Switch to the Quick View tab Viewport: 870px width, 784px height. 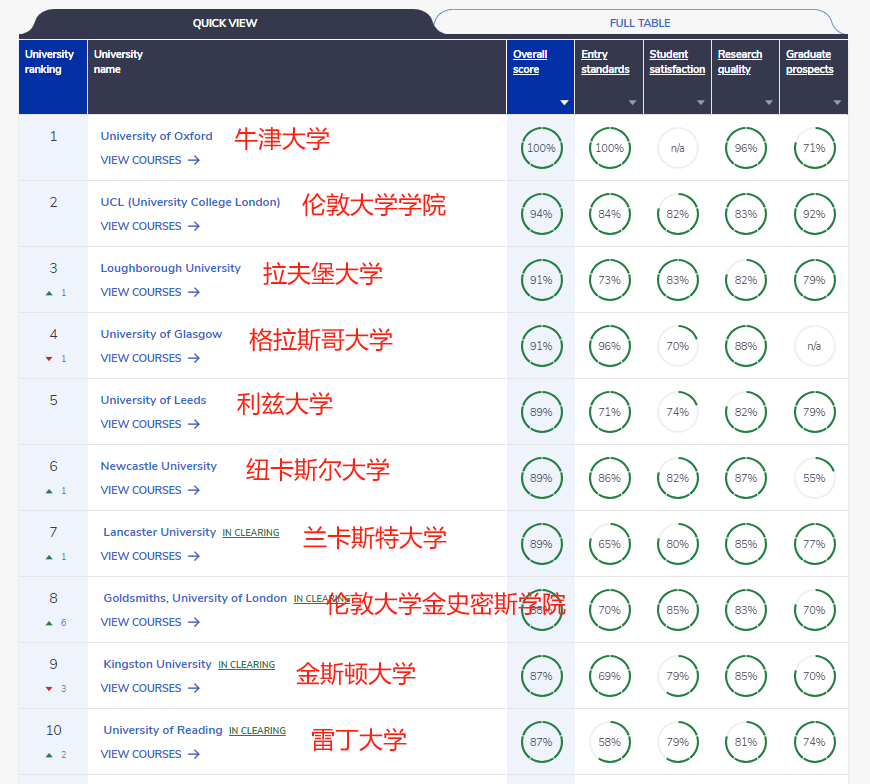[225, 23]
